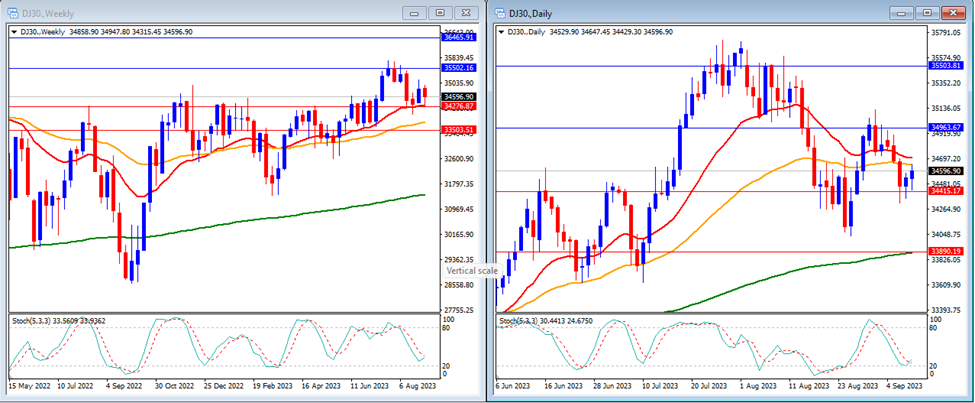This screenshot has width=975, height=403.
Task: Close the DJ30 Daily chart window
Action: (953, 12)
